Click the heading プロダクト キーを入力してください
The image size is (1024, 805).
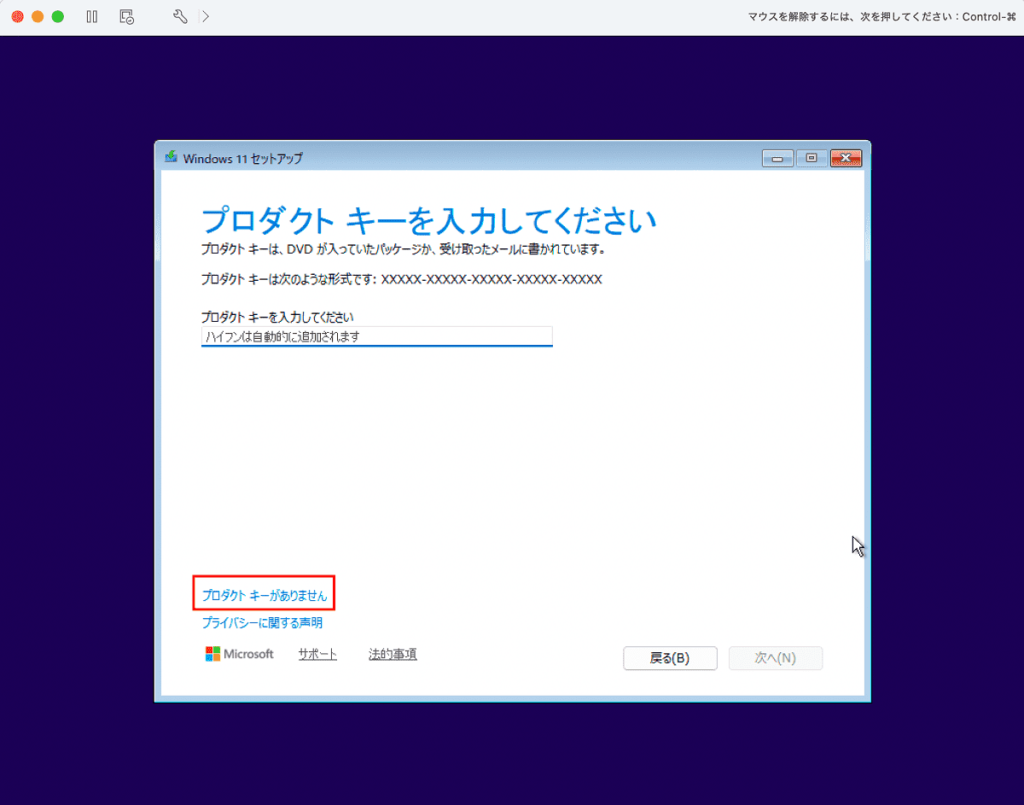[x=428, y=221]
